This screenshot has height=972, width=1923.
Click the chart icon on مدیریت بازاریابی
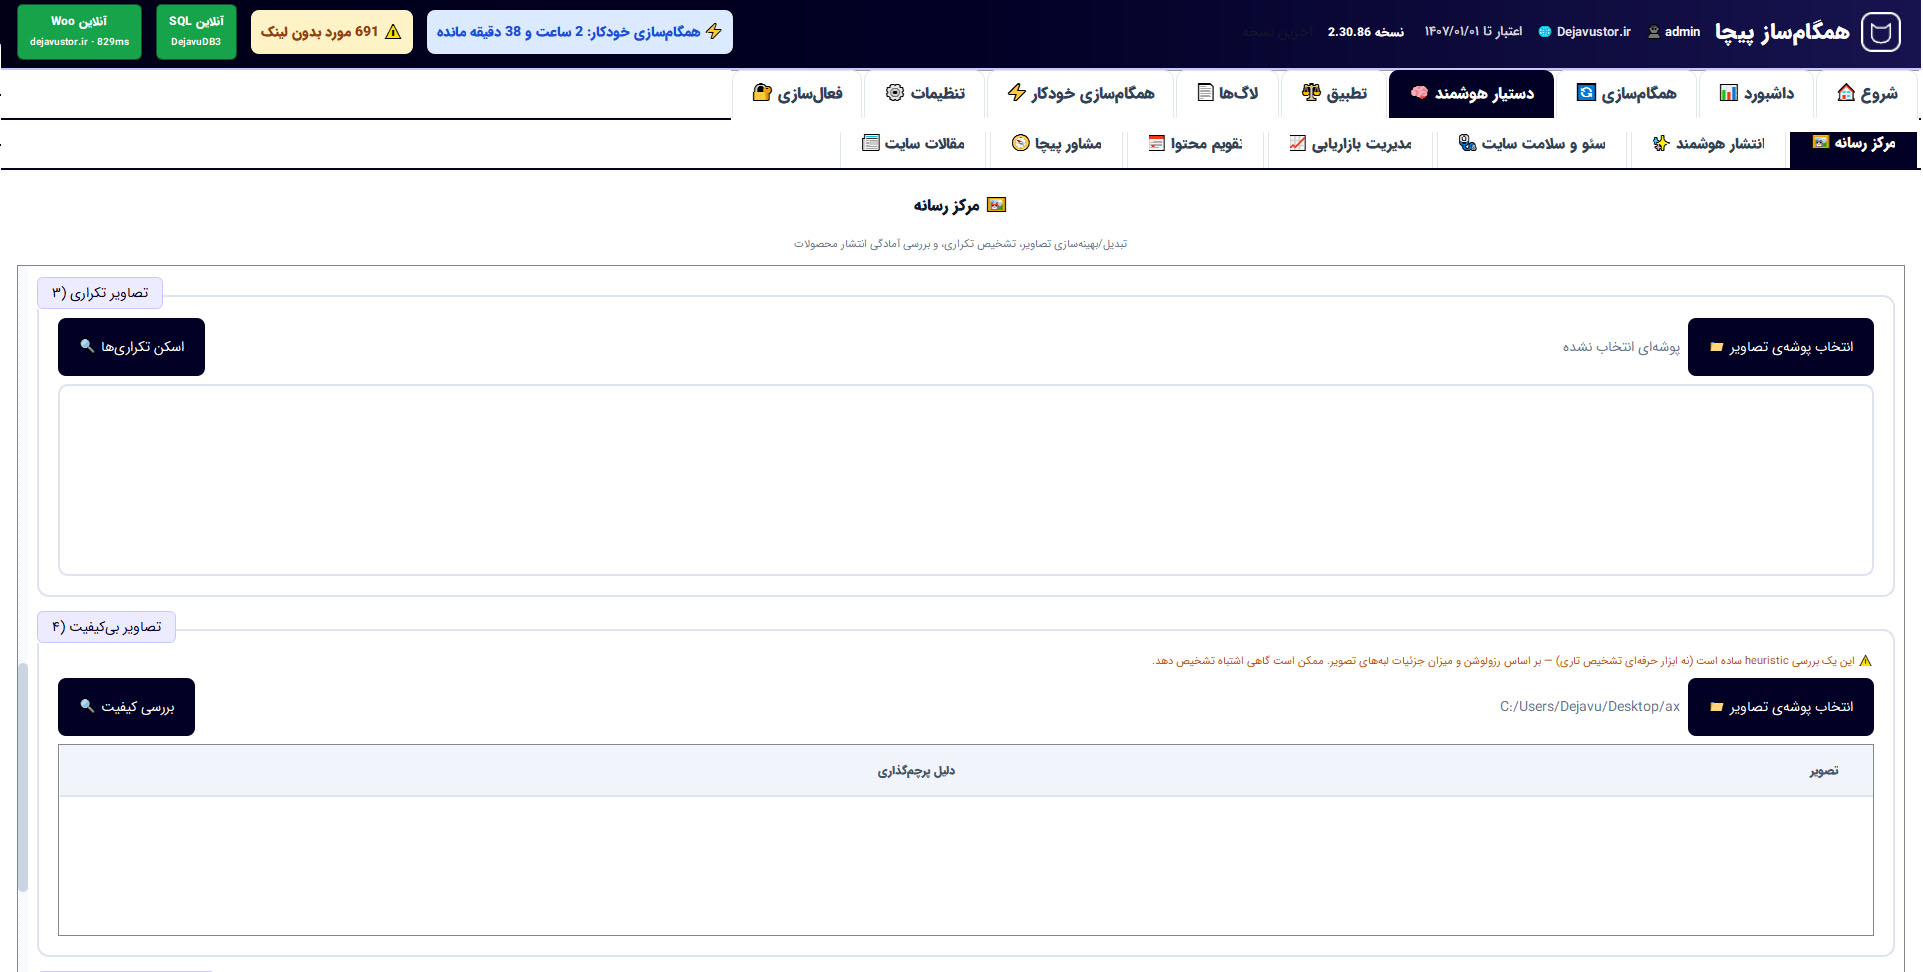(x=1297, y=144)
